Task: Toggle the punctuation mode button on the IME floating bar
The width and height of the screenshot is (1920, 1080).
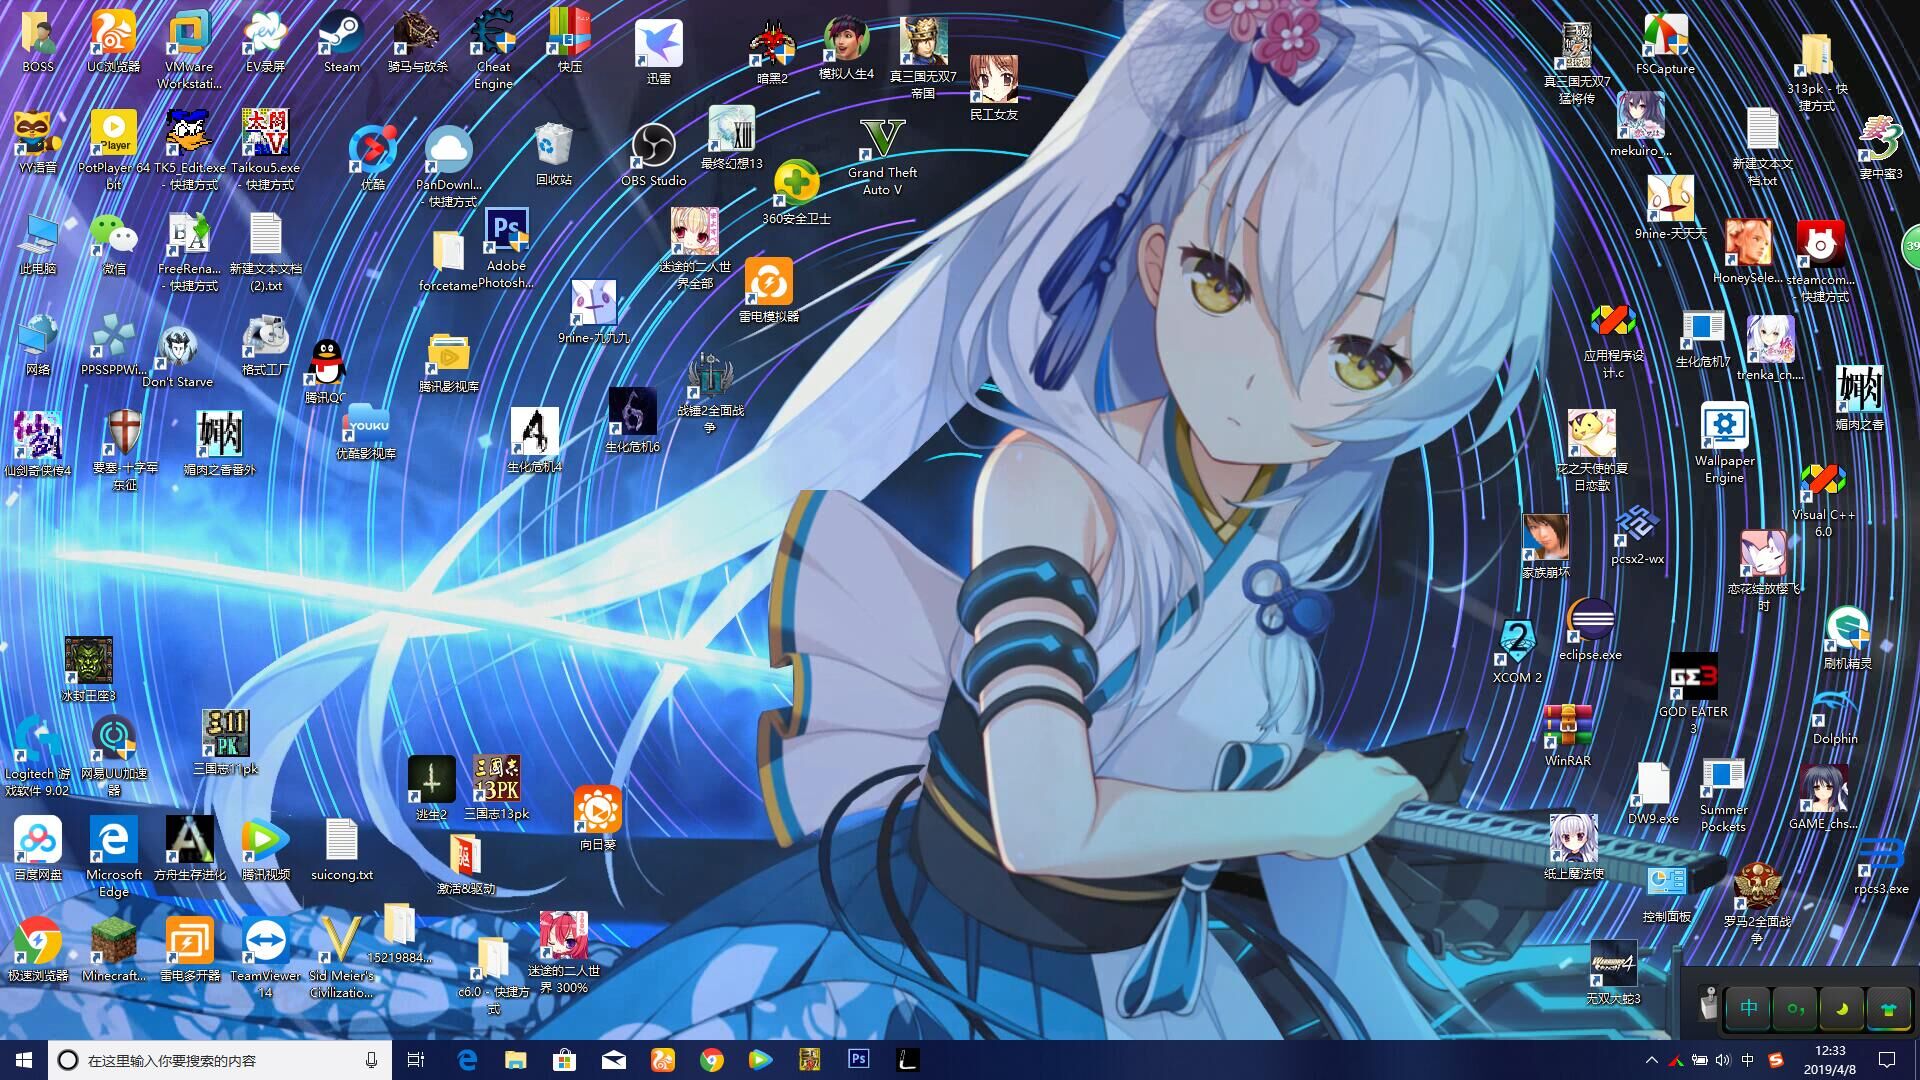Action: (x=1795, y=1008)
